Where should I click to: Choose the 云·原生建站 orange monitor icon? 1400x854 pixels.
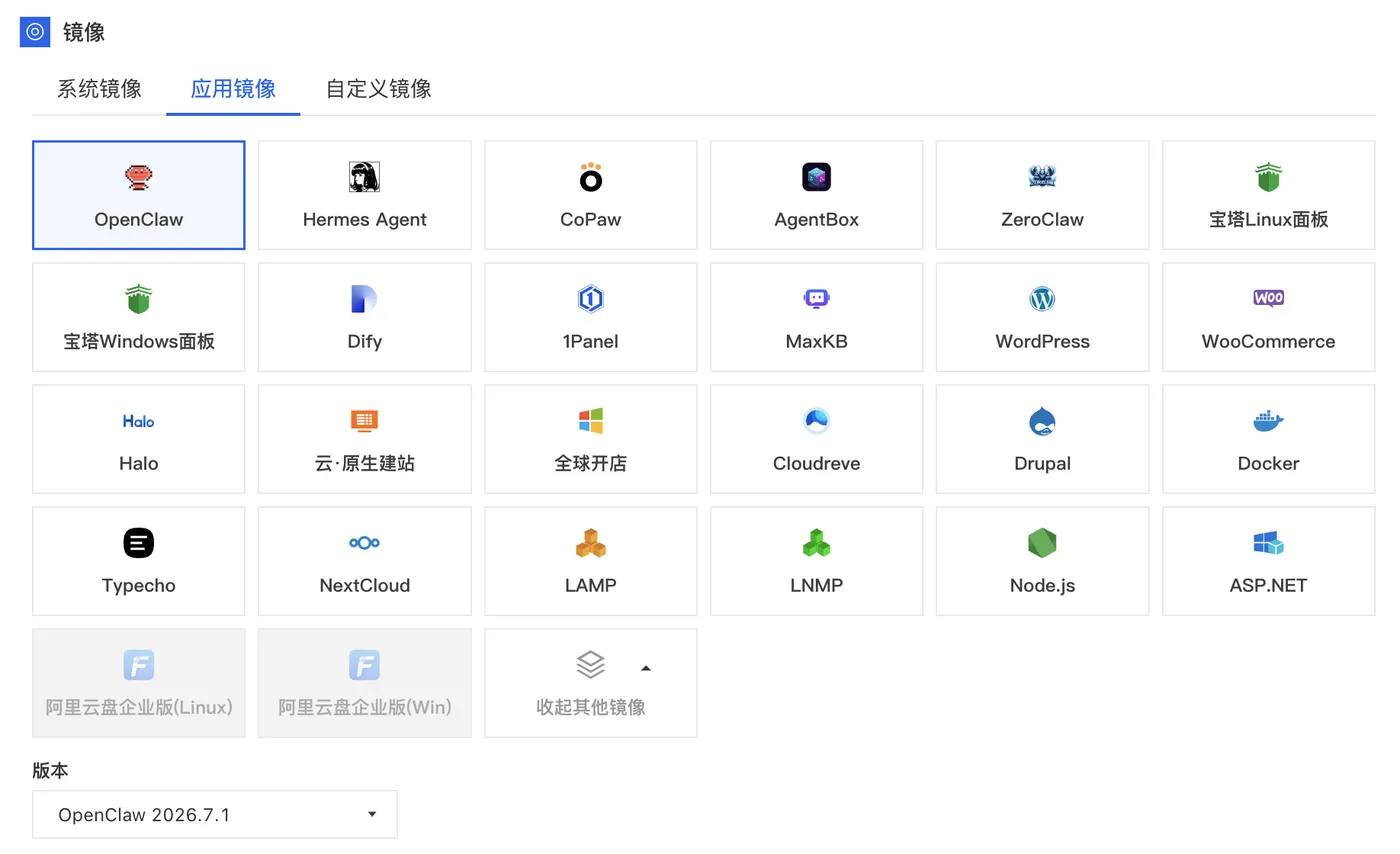(364, 421)
